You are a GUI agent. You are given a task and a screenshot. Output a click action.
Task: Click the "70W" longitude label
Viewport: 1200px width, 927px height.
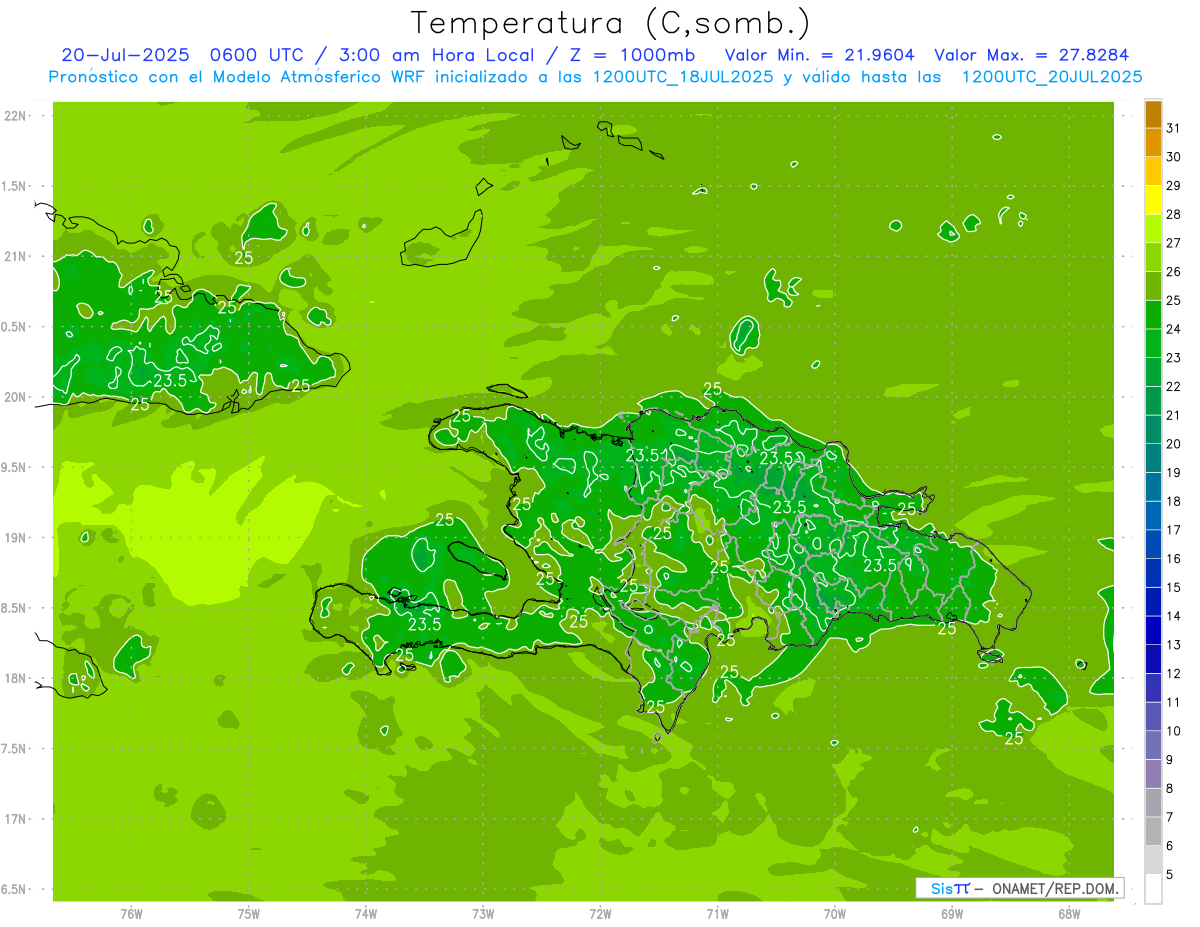834,914
